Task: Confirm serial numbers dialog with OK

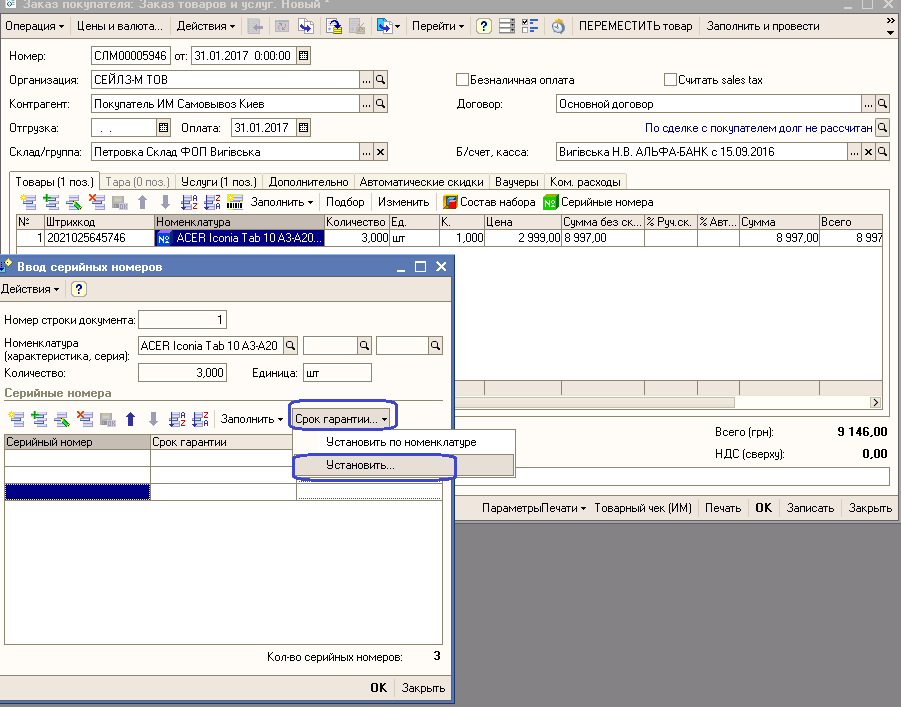Action: pos(379,688)
